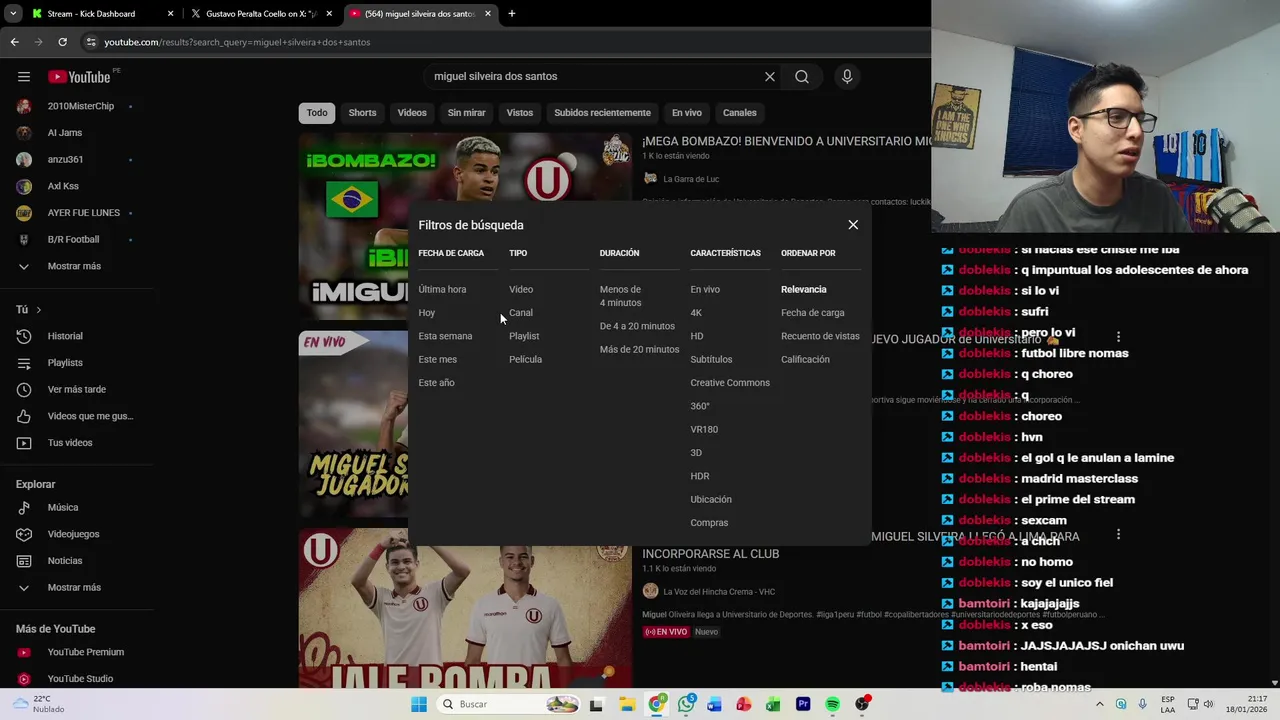1280x720 pixels.
Task: Open Ver más tarde in sidebar
Action: (76, 389)
